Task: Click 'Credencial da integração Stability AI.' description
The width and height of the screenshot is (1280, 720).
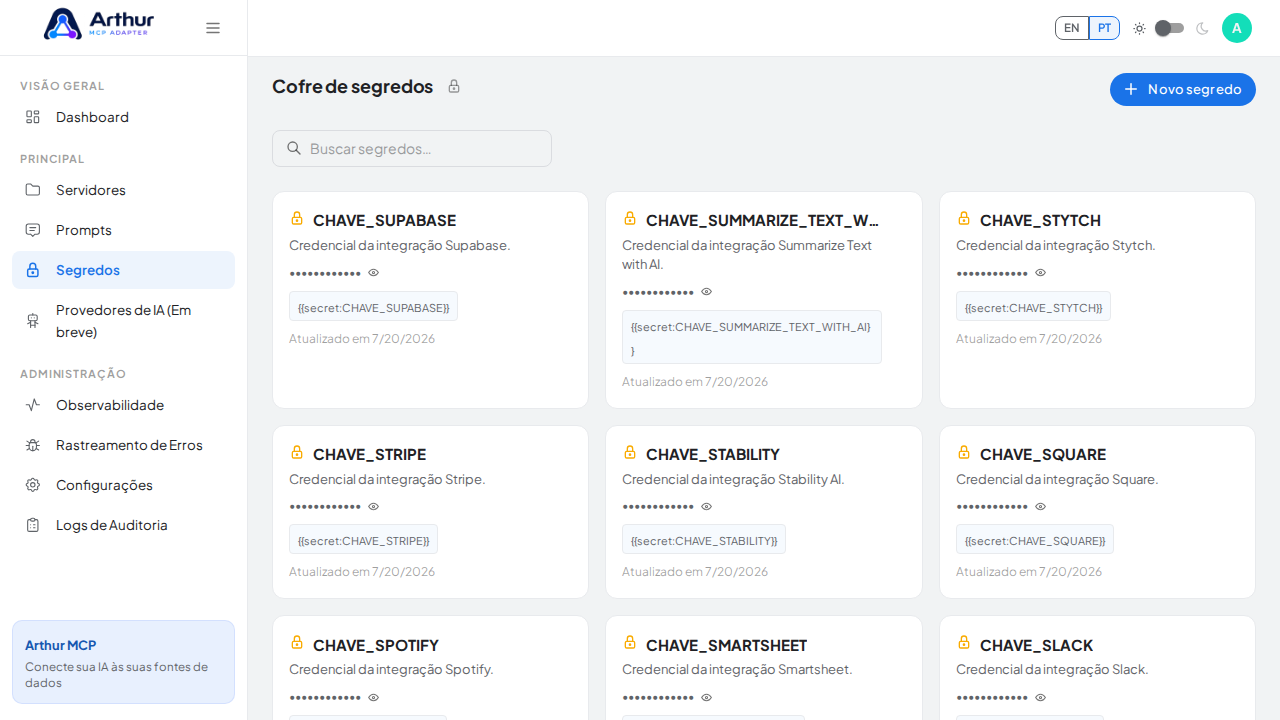Action: [733, 479]
